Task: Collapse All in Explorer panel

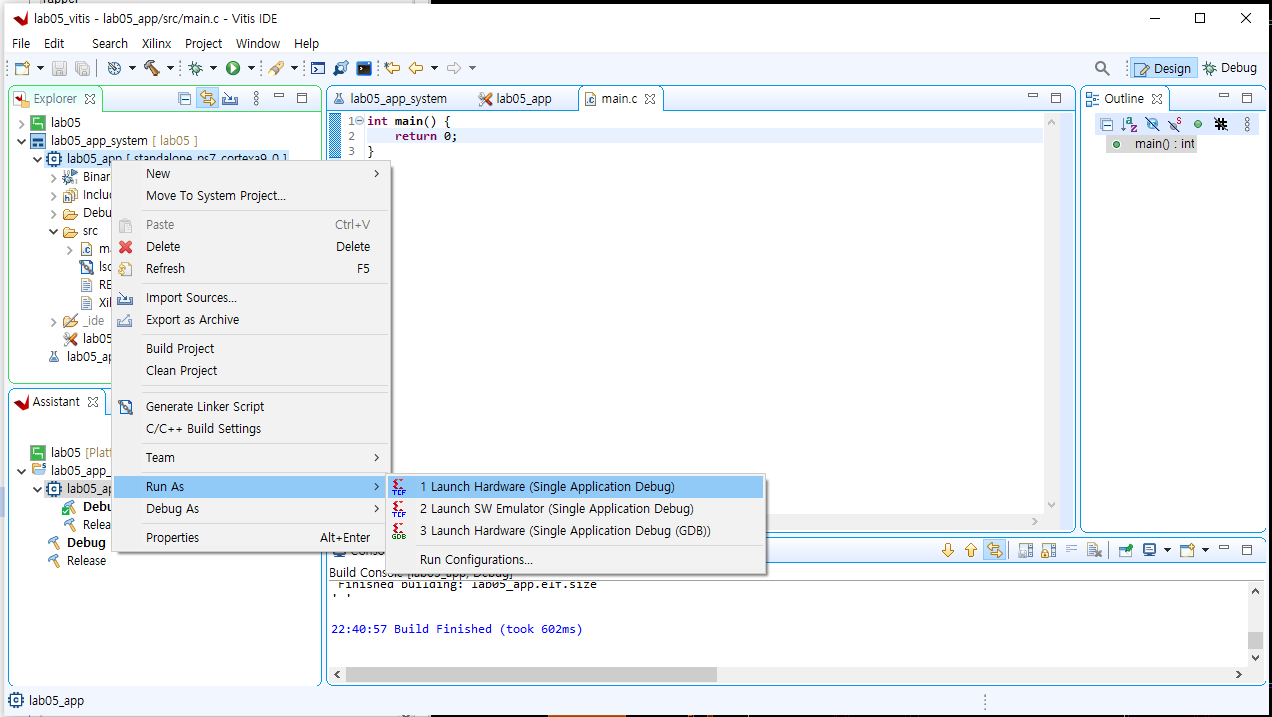Action: click(184, 98)
